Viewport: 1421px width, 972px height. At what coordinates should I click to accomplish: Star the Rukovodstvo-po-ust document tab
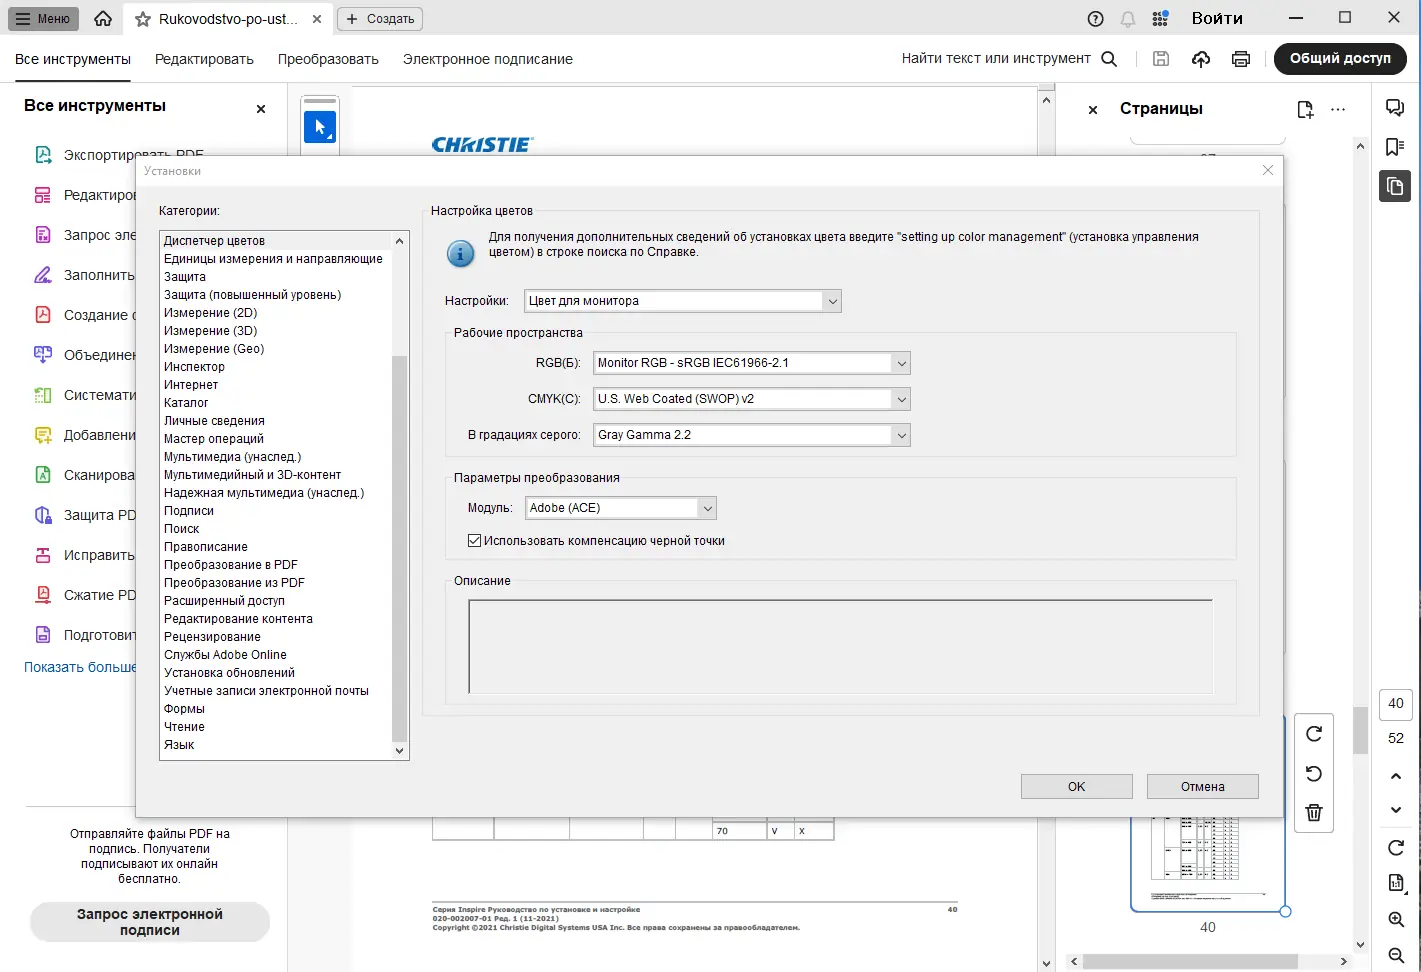point(143,19)
